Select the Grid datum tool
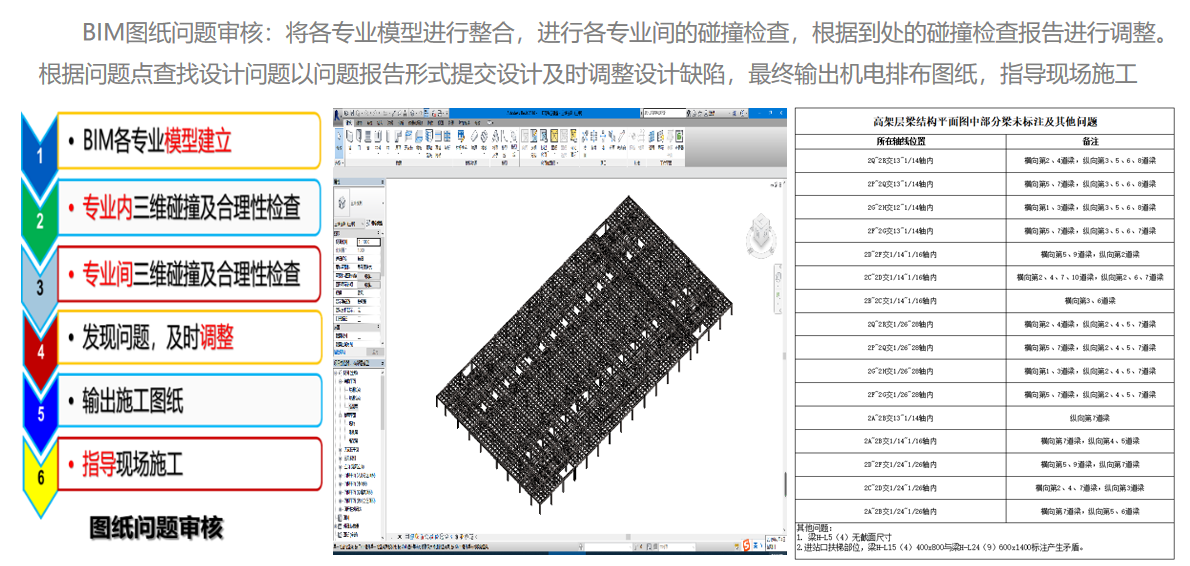Screen dimensions: 1190x566 tap(642, 140)
